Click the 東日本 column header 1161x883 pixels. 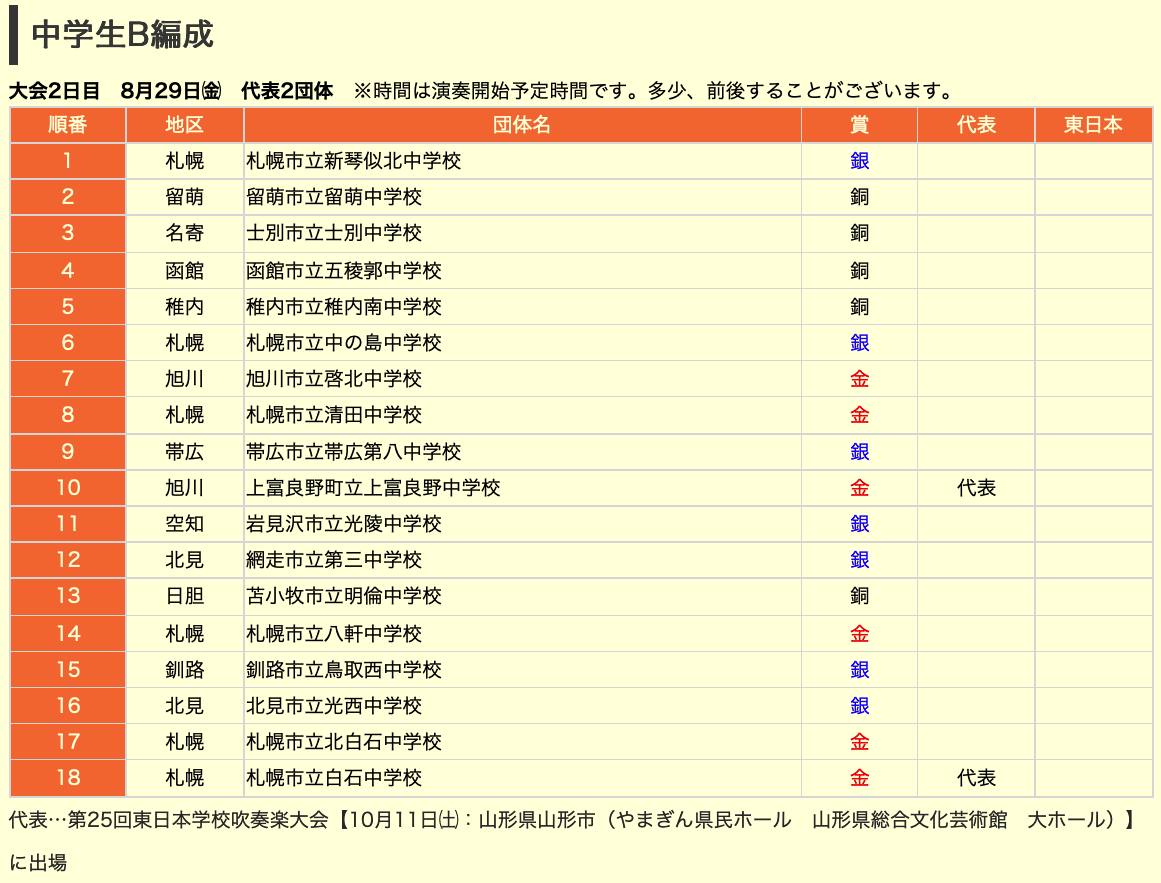1094,125
